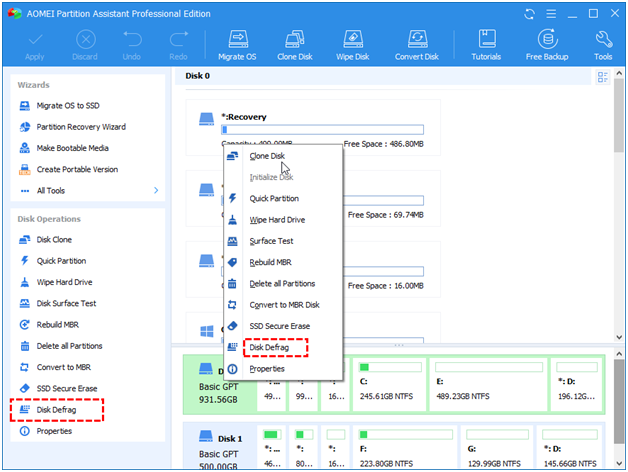Toggle the disk view layout icon
This screenshot has height=472, width=628.
click(x=602, y=77)
